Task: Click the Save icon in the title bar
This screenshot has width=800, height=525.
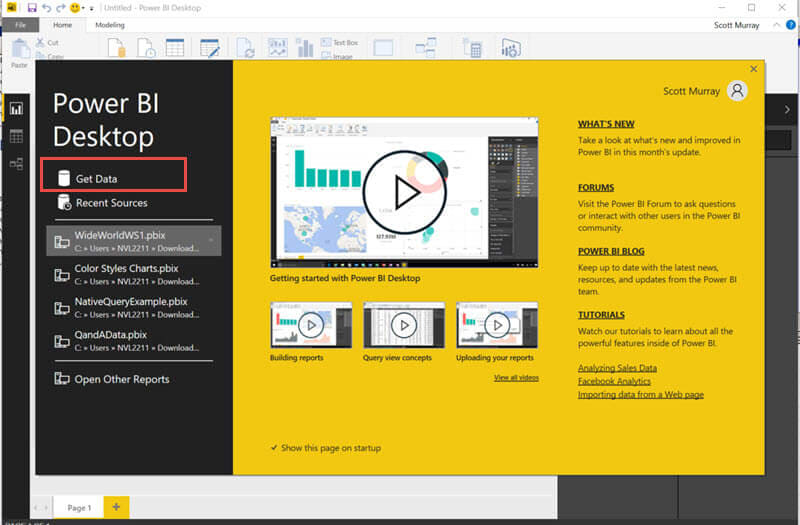Action: click(x=32, y=8)
